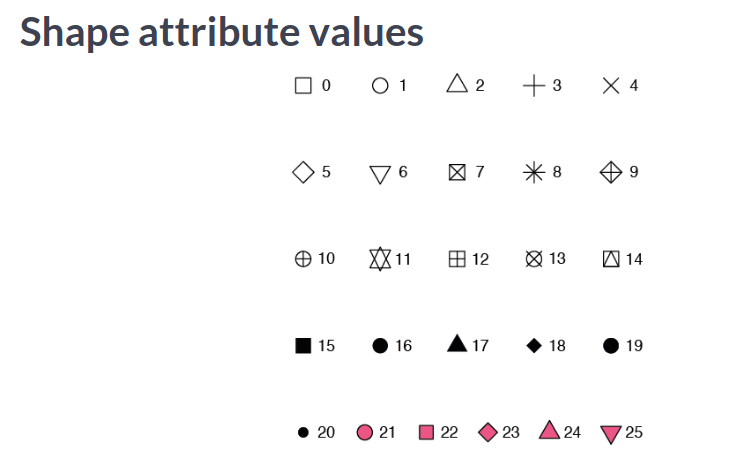747x467 pixels.
Task: Click the six-pointed star shape 11
Action: pyautogui.click(x=379, y=259)
